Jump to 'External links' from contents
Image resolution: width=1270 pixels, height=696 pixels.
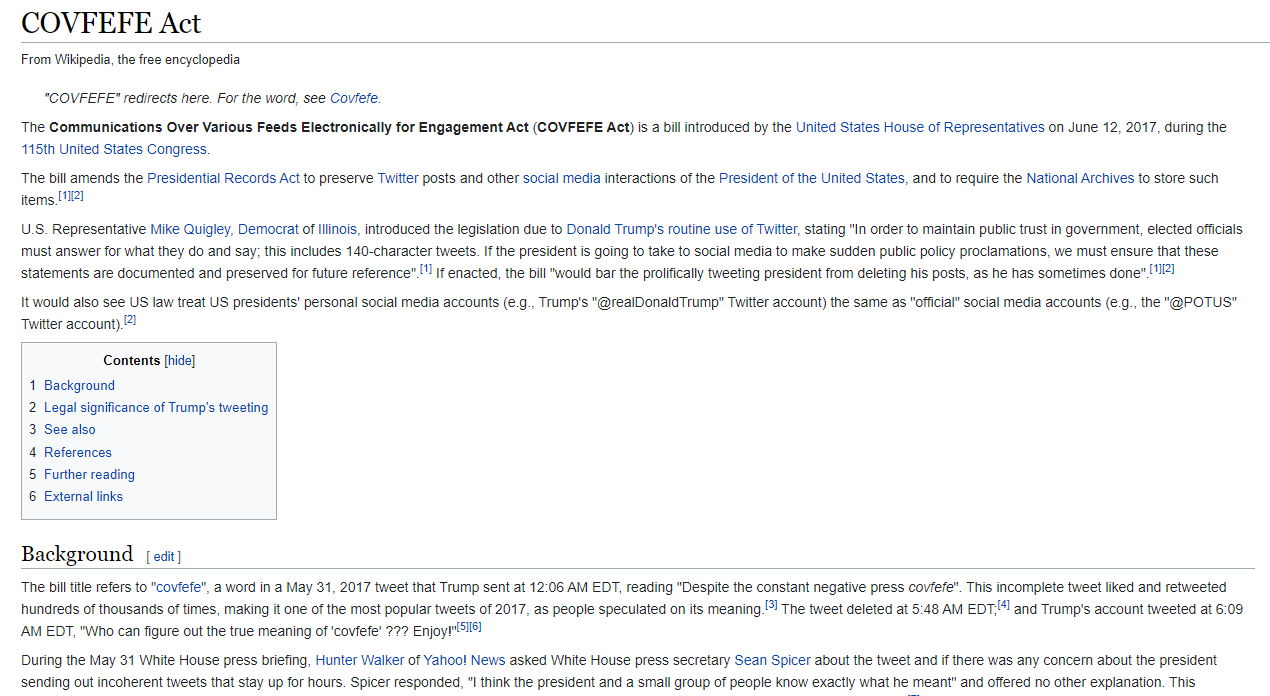83,496
